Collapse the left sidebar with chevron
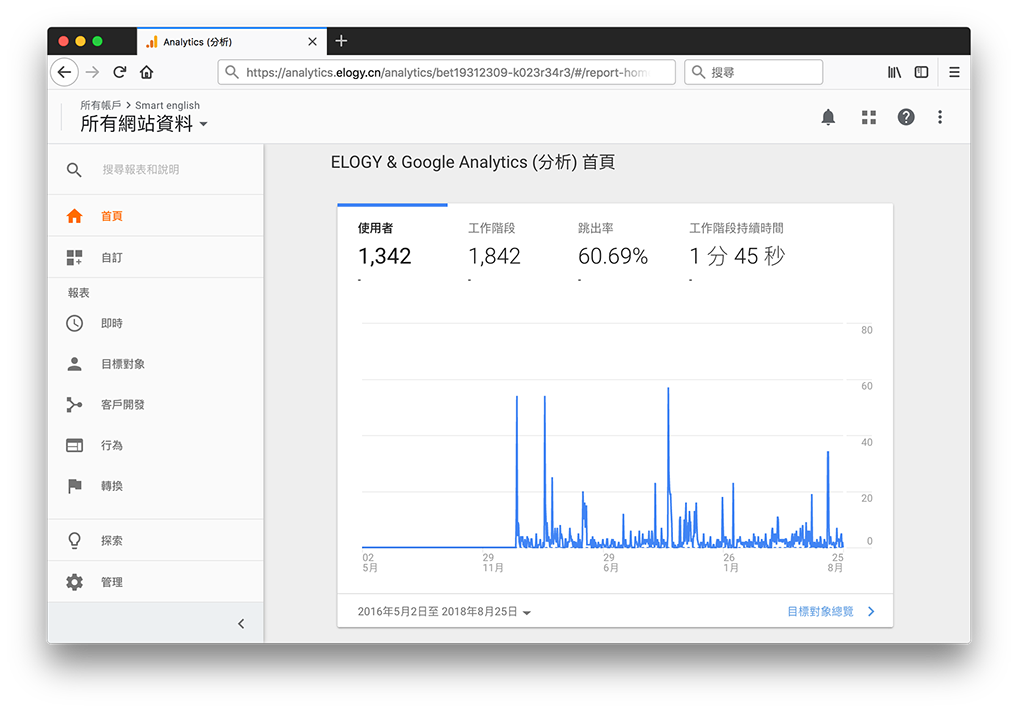The width and height of the screenshot is (1018, 711). click(241, 623)
